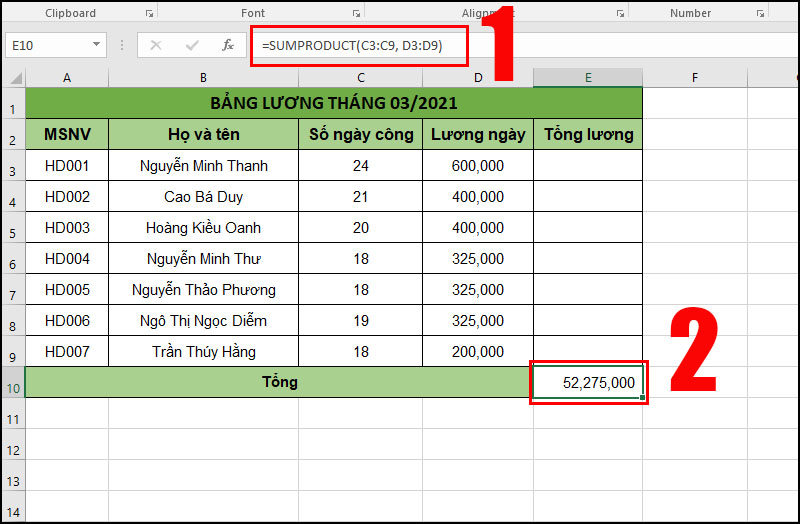Click the cell with employee ID HD005
800x524 pixels.
67,290
